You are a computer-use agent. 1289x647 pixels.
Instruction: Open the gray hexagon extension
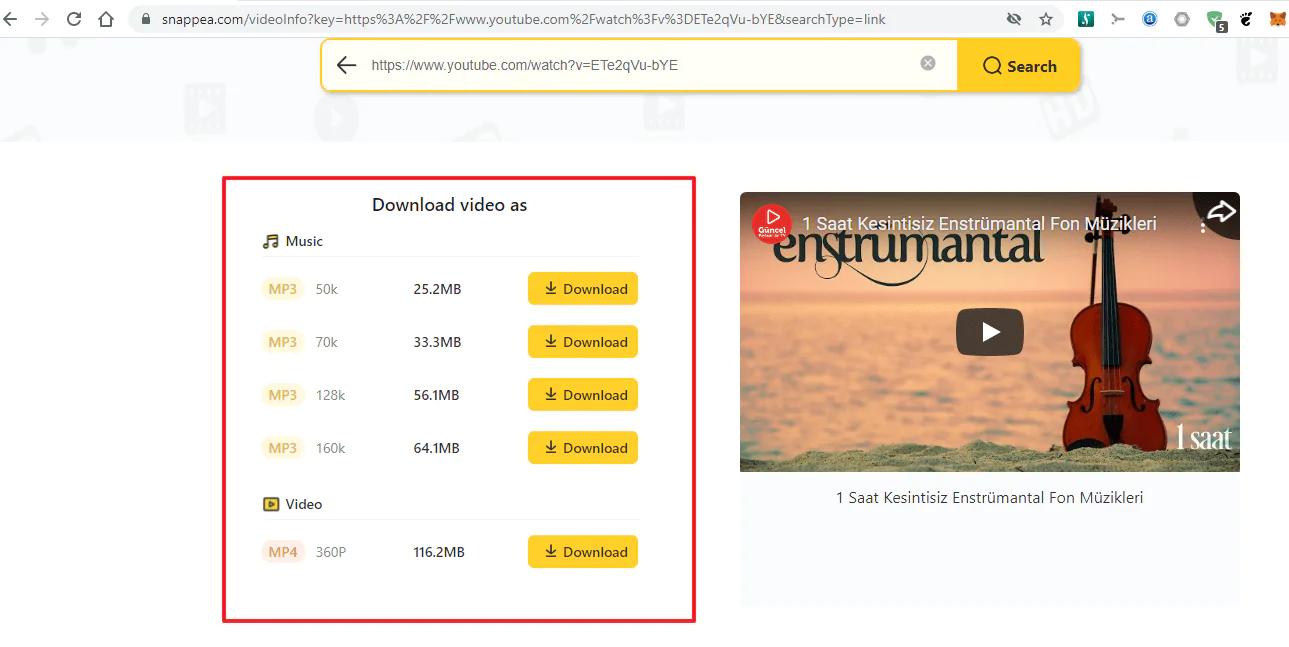pos(1182,19)
